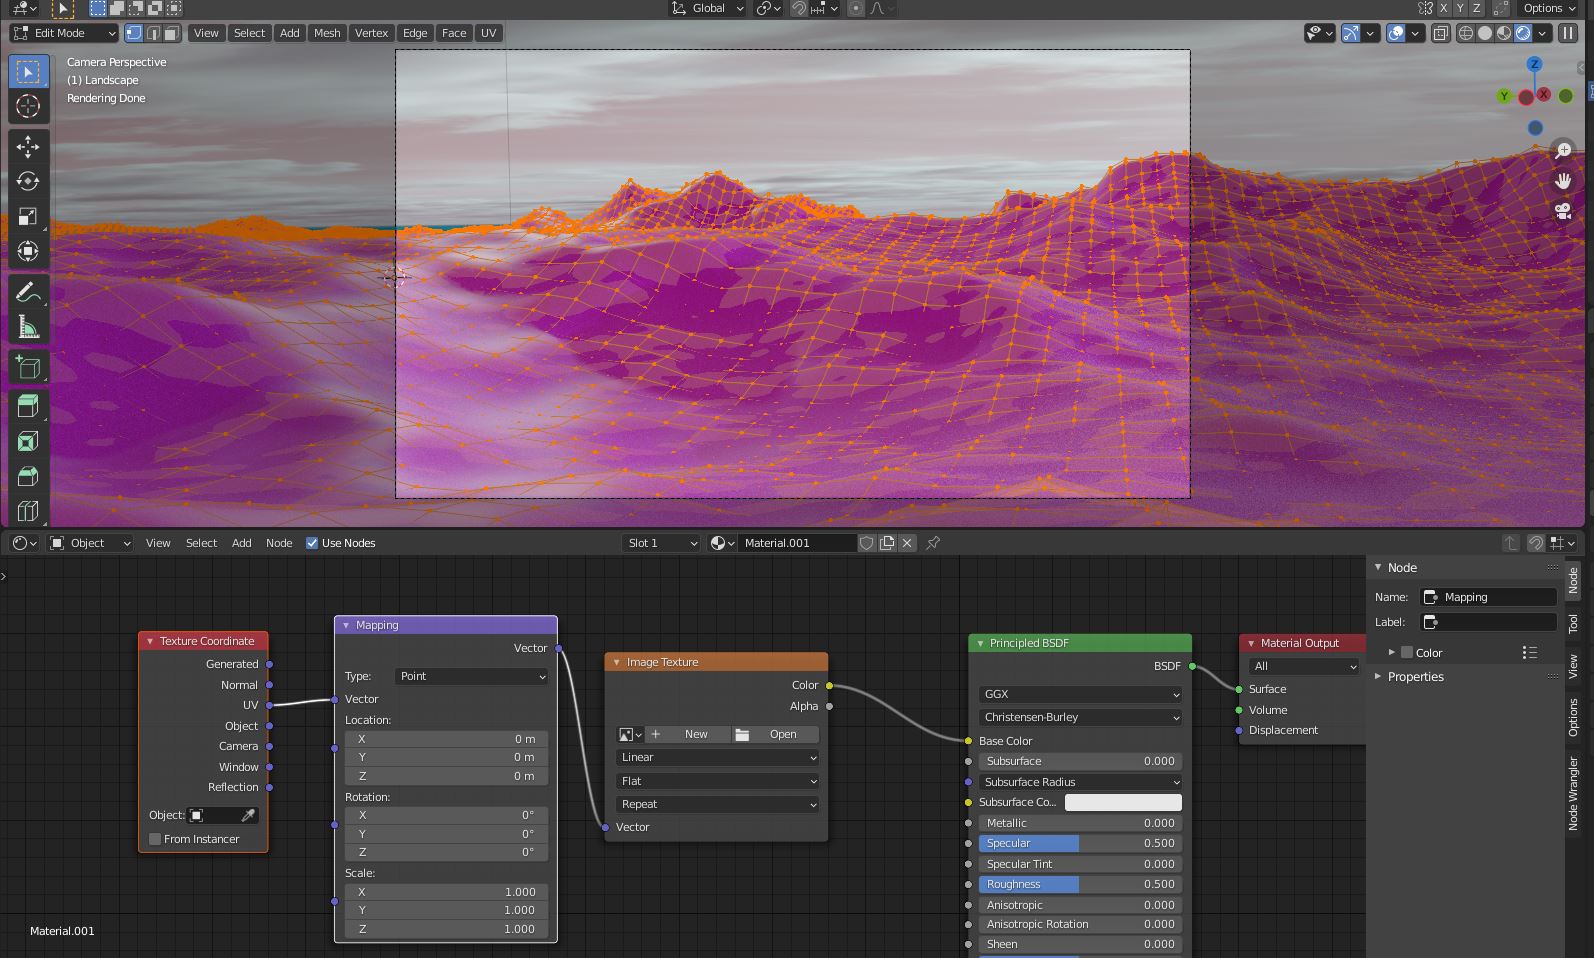Viewport: 1594px width, 958px height.
Task: Open the Slot 1 dropdown
Action: pos(660,543)
